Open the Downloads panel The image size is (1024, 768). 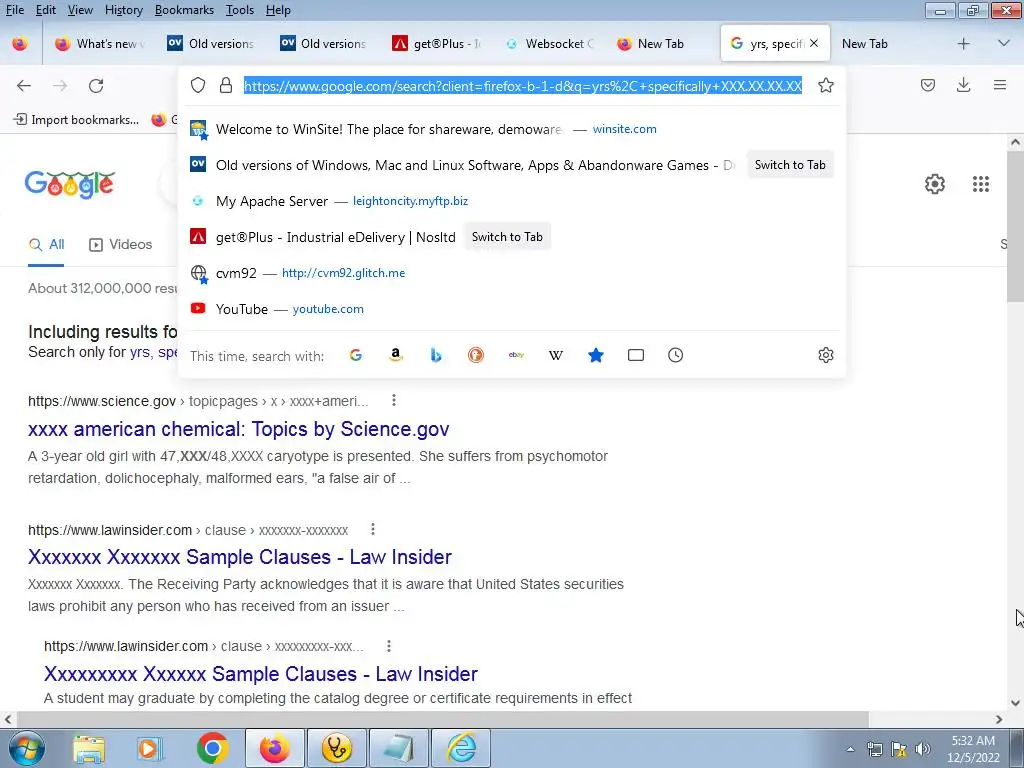963,85
